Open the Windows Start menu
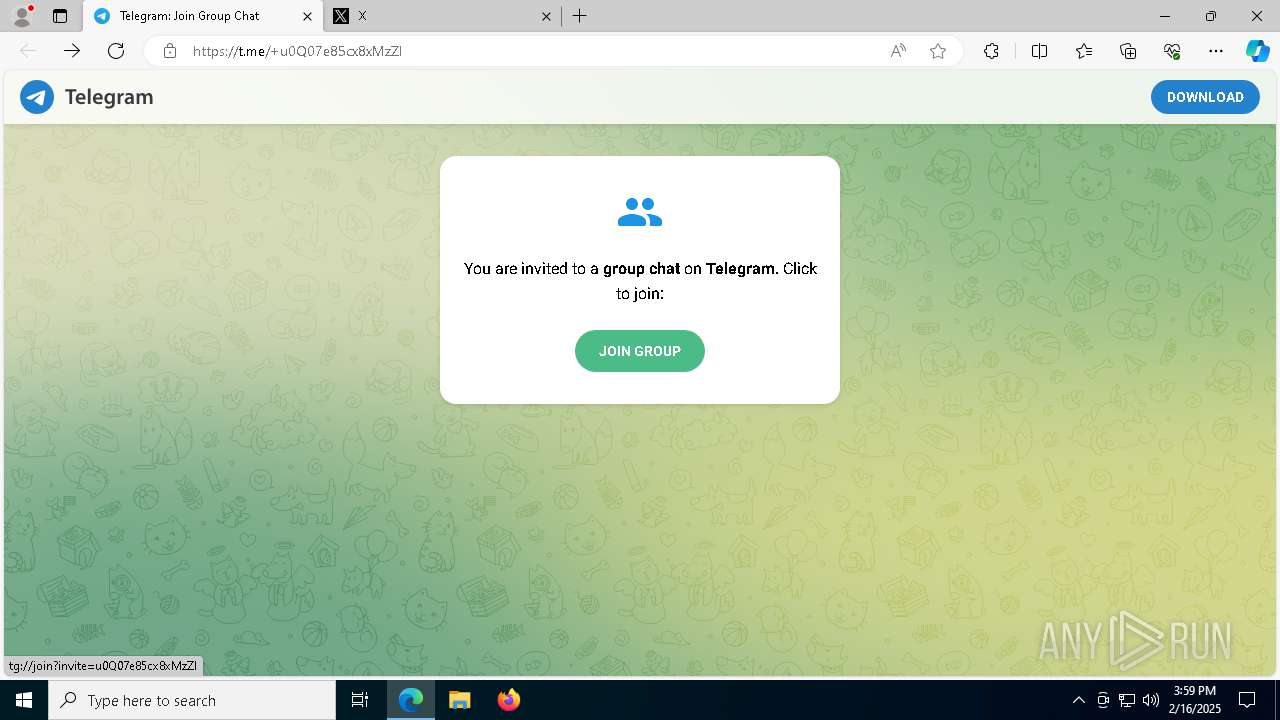This screenshot has width=1280, height=720. click(x=24, y=700)
